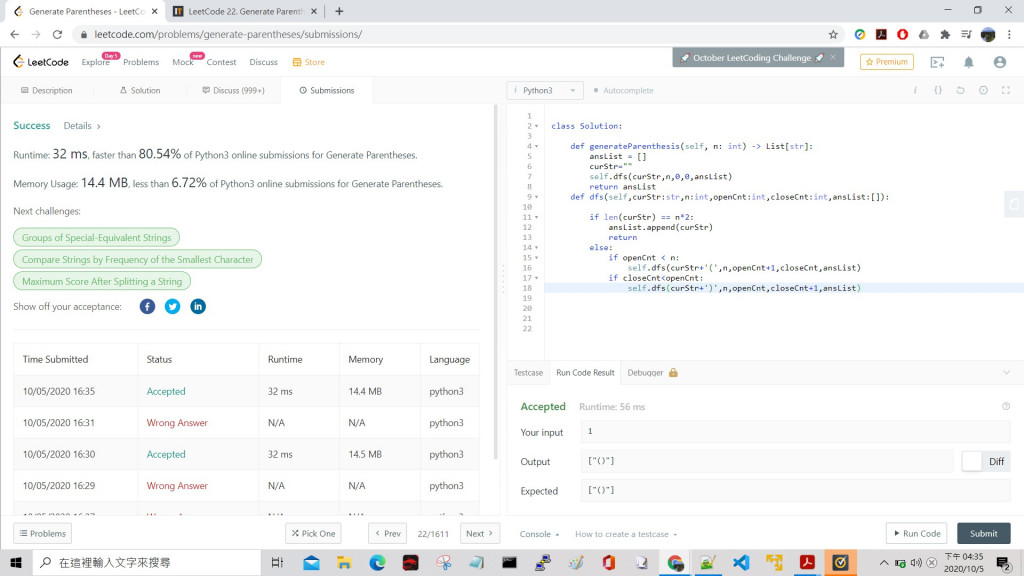Open Task View in taskbar
This screenshot has width=1024, height=576.
coord(277,562)
